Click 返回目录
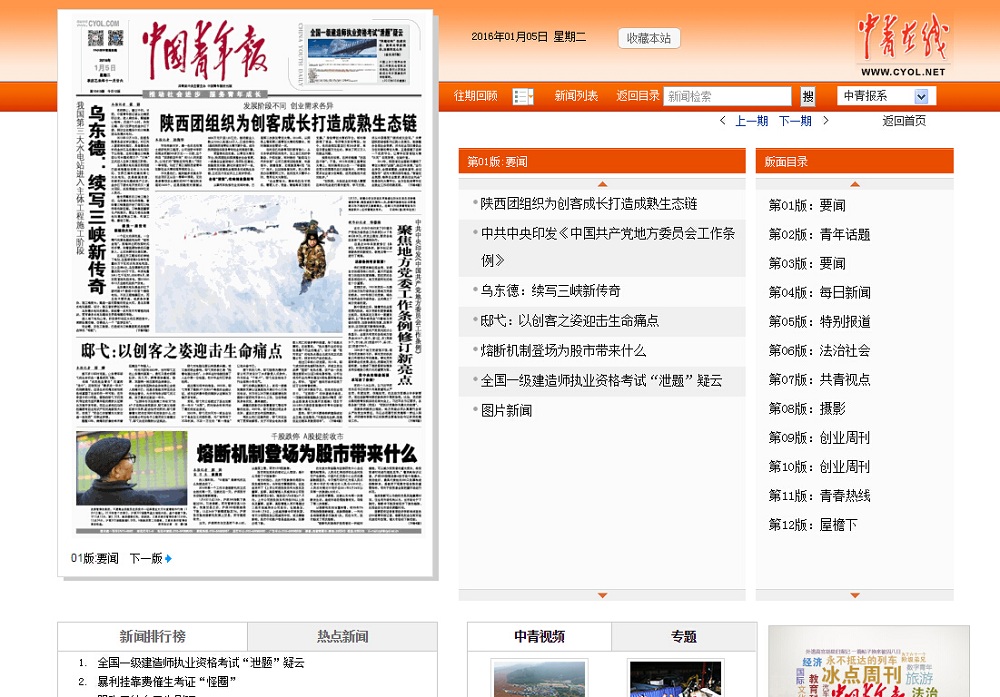This screenshot has width=1000, height=697. [638, 96]
